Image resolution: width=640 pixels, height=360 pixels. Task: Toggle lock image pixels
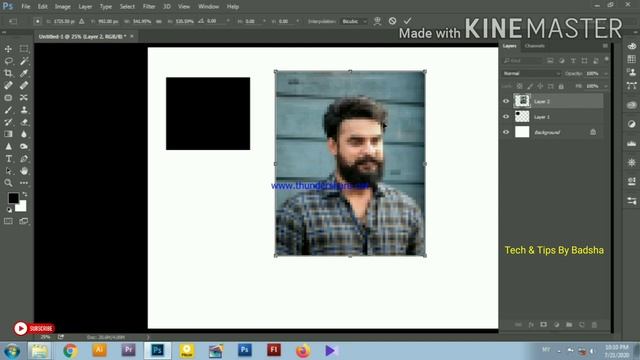click(x=530, y=87)
